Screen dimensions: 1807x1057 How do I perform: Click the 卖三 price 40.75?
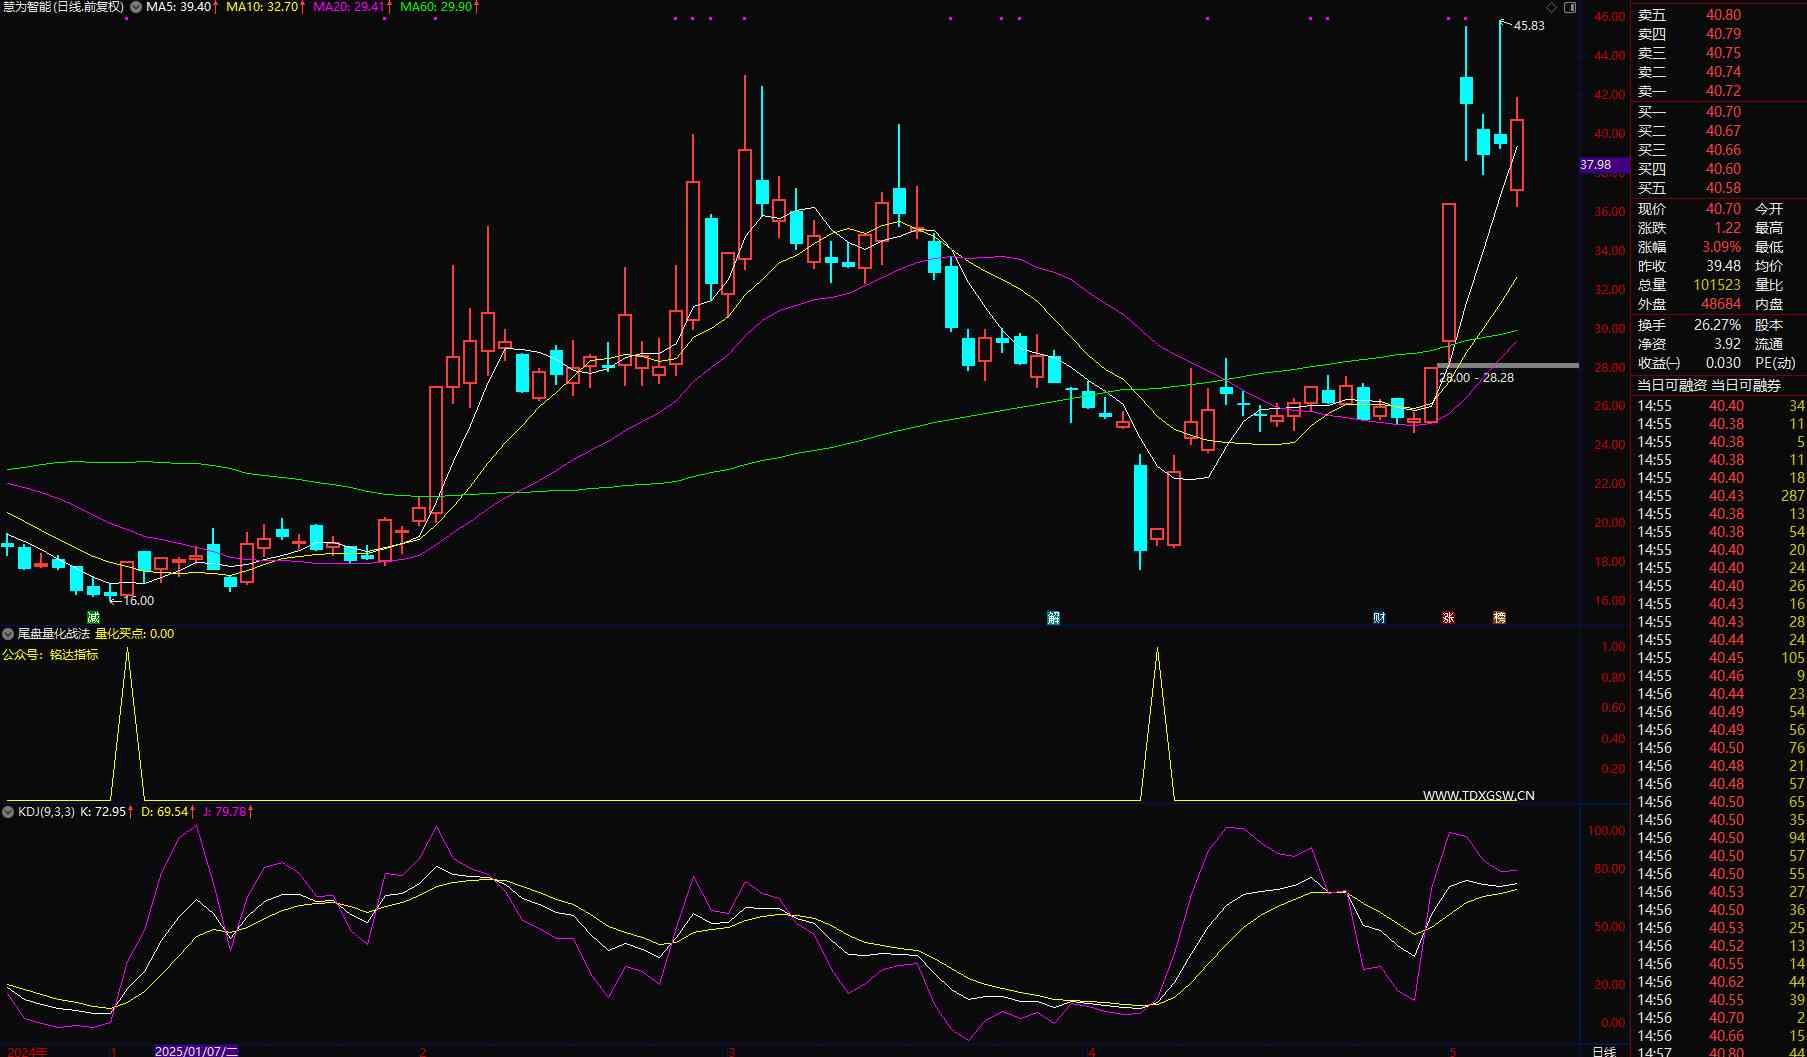(1723, 53)
